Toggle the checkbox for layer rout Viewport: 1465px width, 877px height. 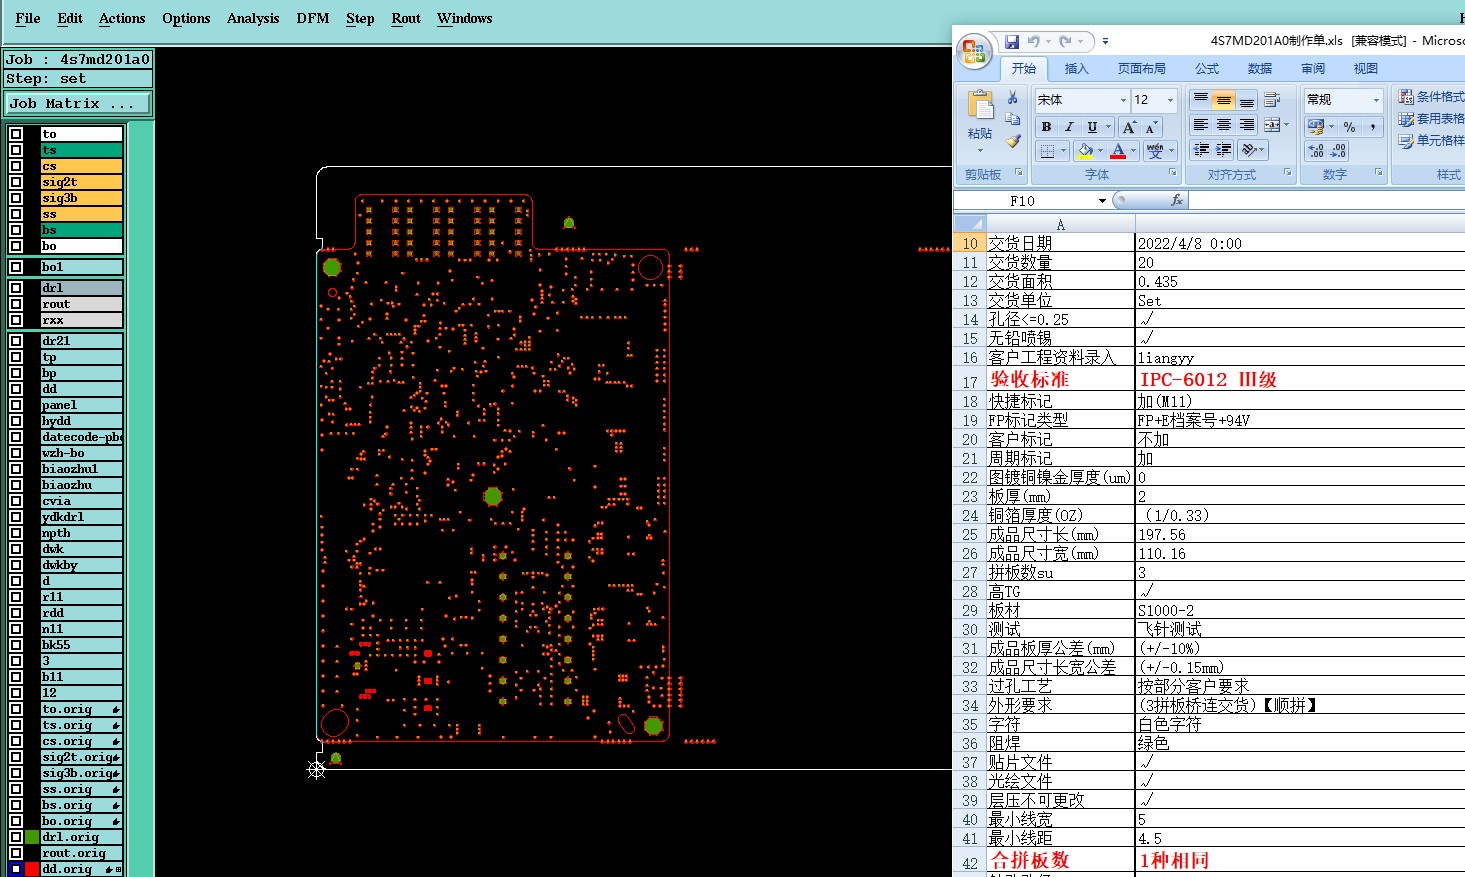16,304
